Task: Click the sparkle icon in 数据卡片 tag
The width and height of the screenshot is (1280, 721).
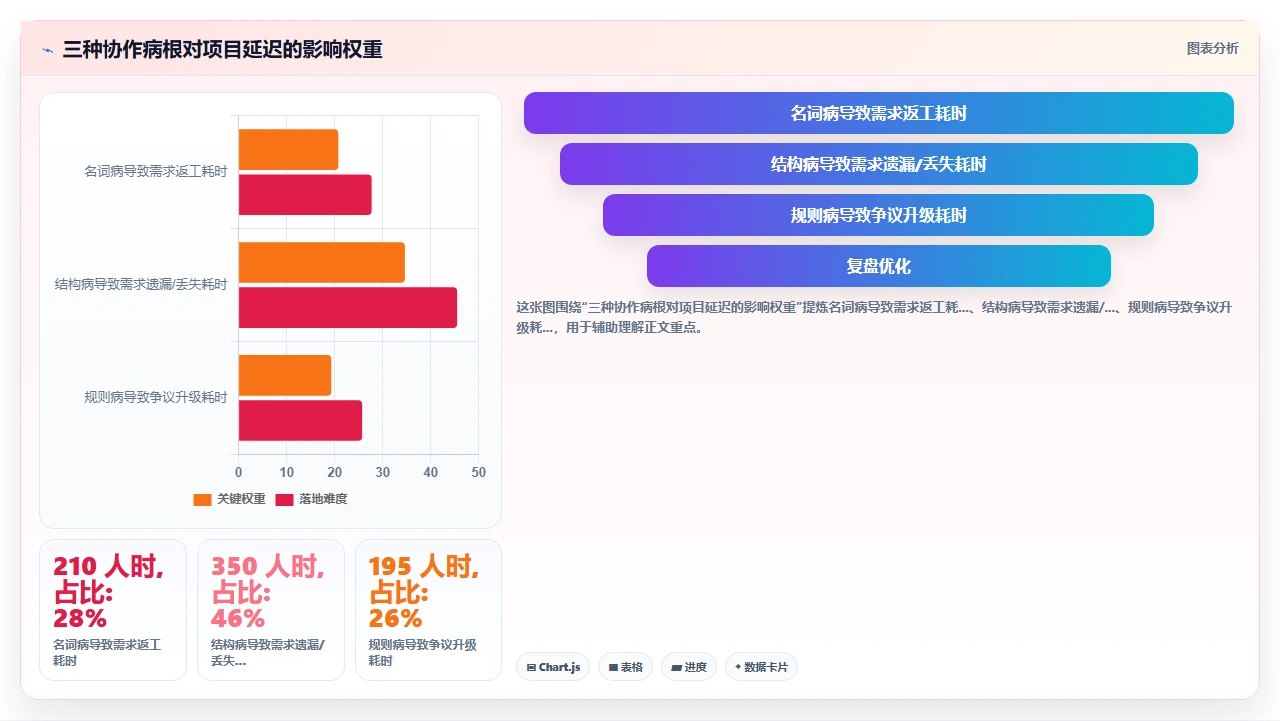Action: tap(738, 667)
